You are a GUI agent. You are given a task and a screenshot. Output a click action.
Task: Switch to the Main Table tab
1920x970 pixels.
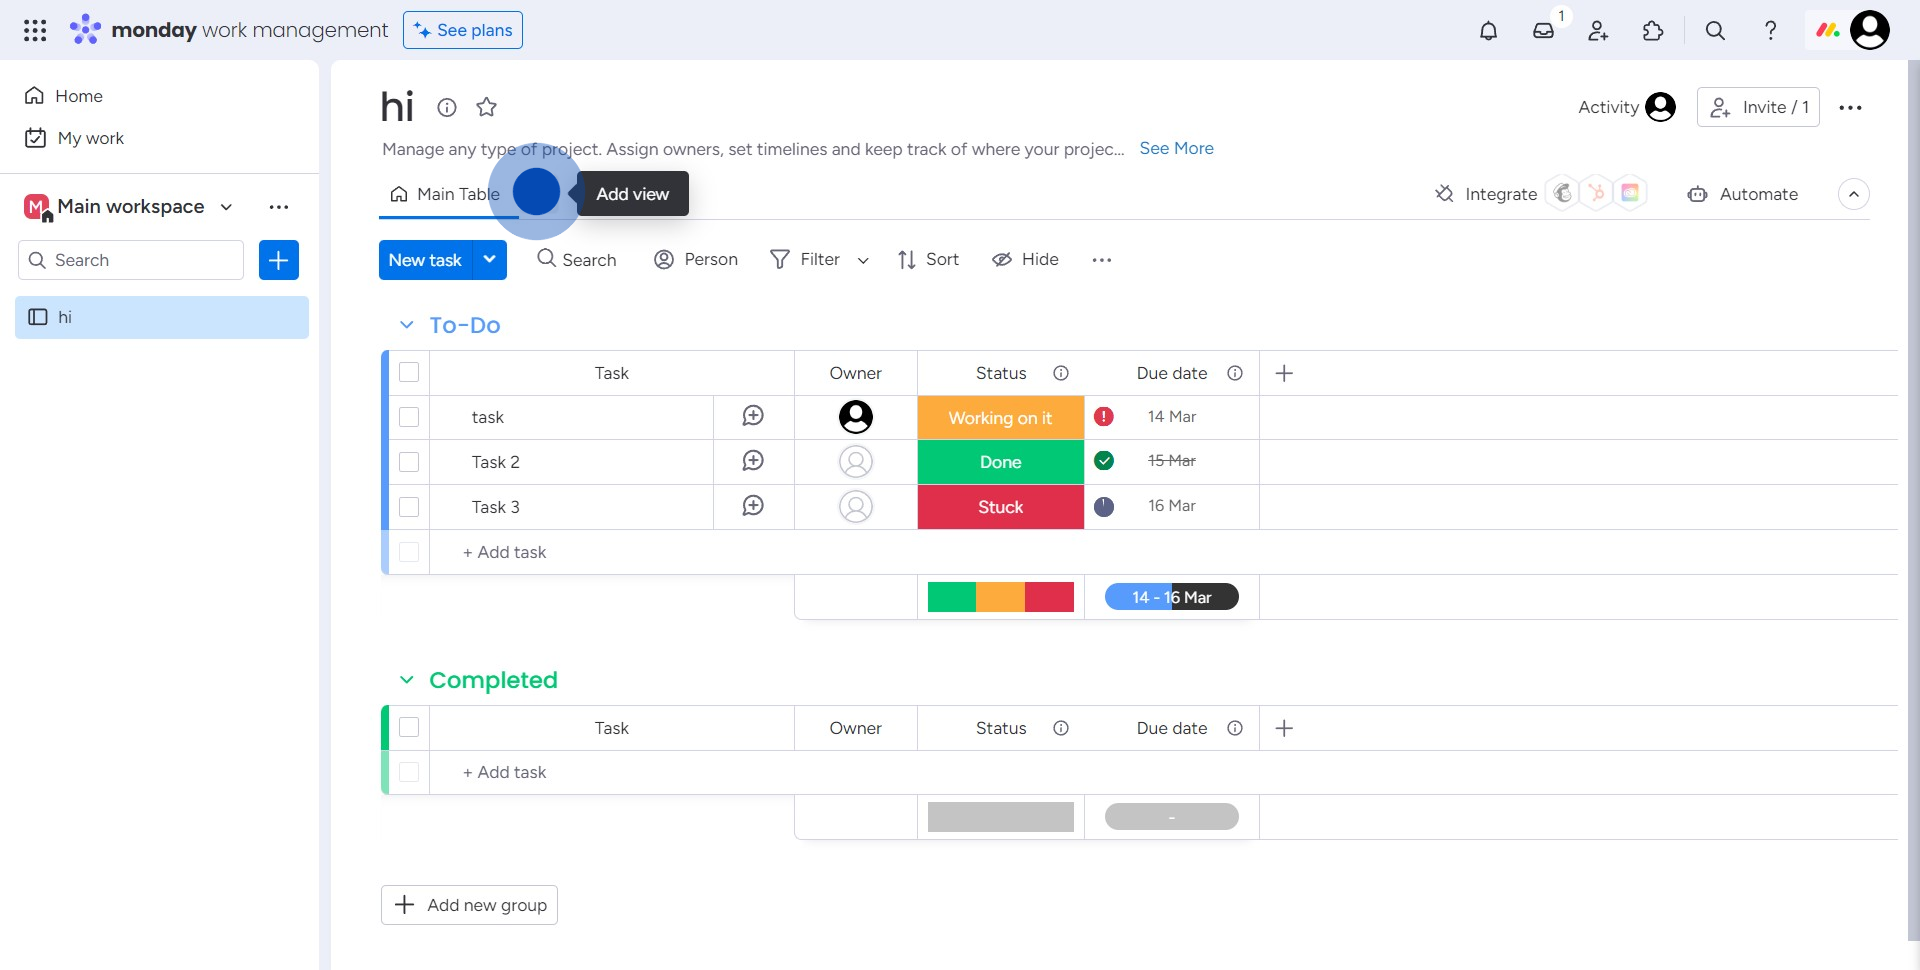446,194
